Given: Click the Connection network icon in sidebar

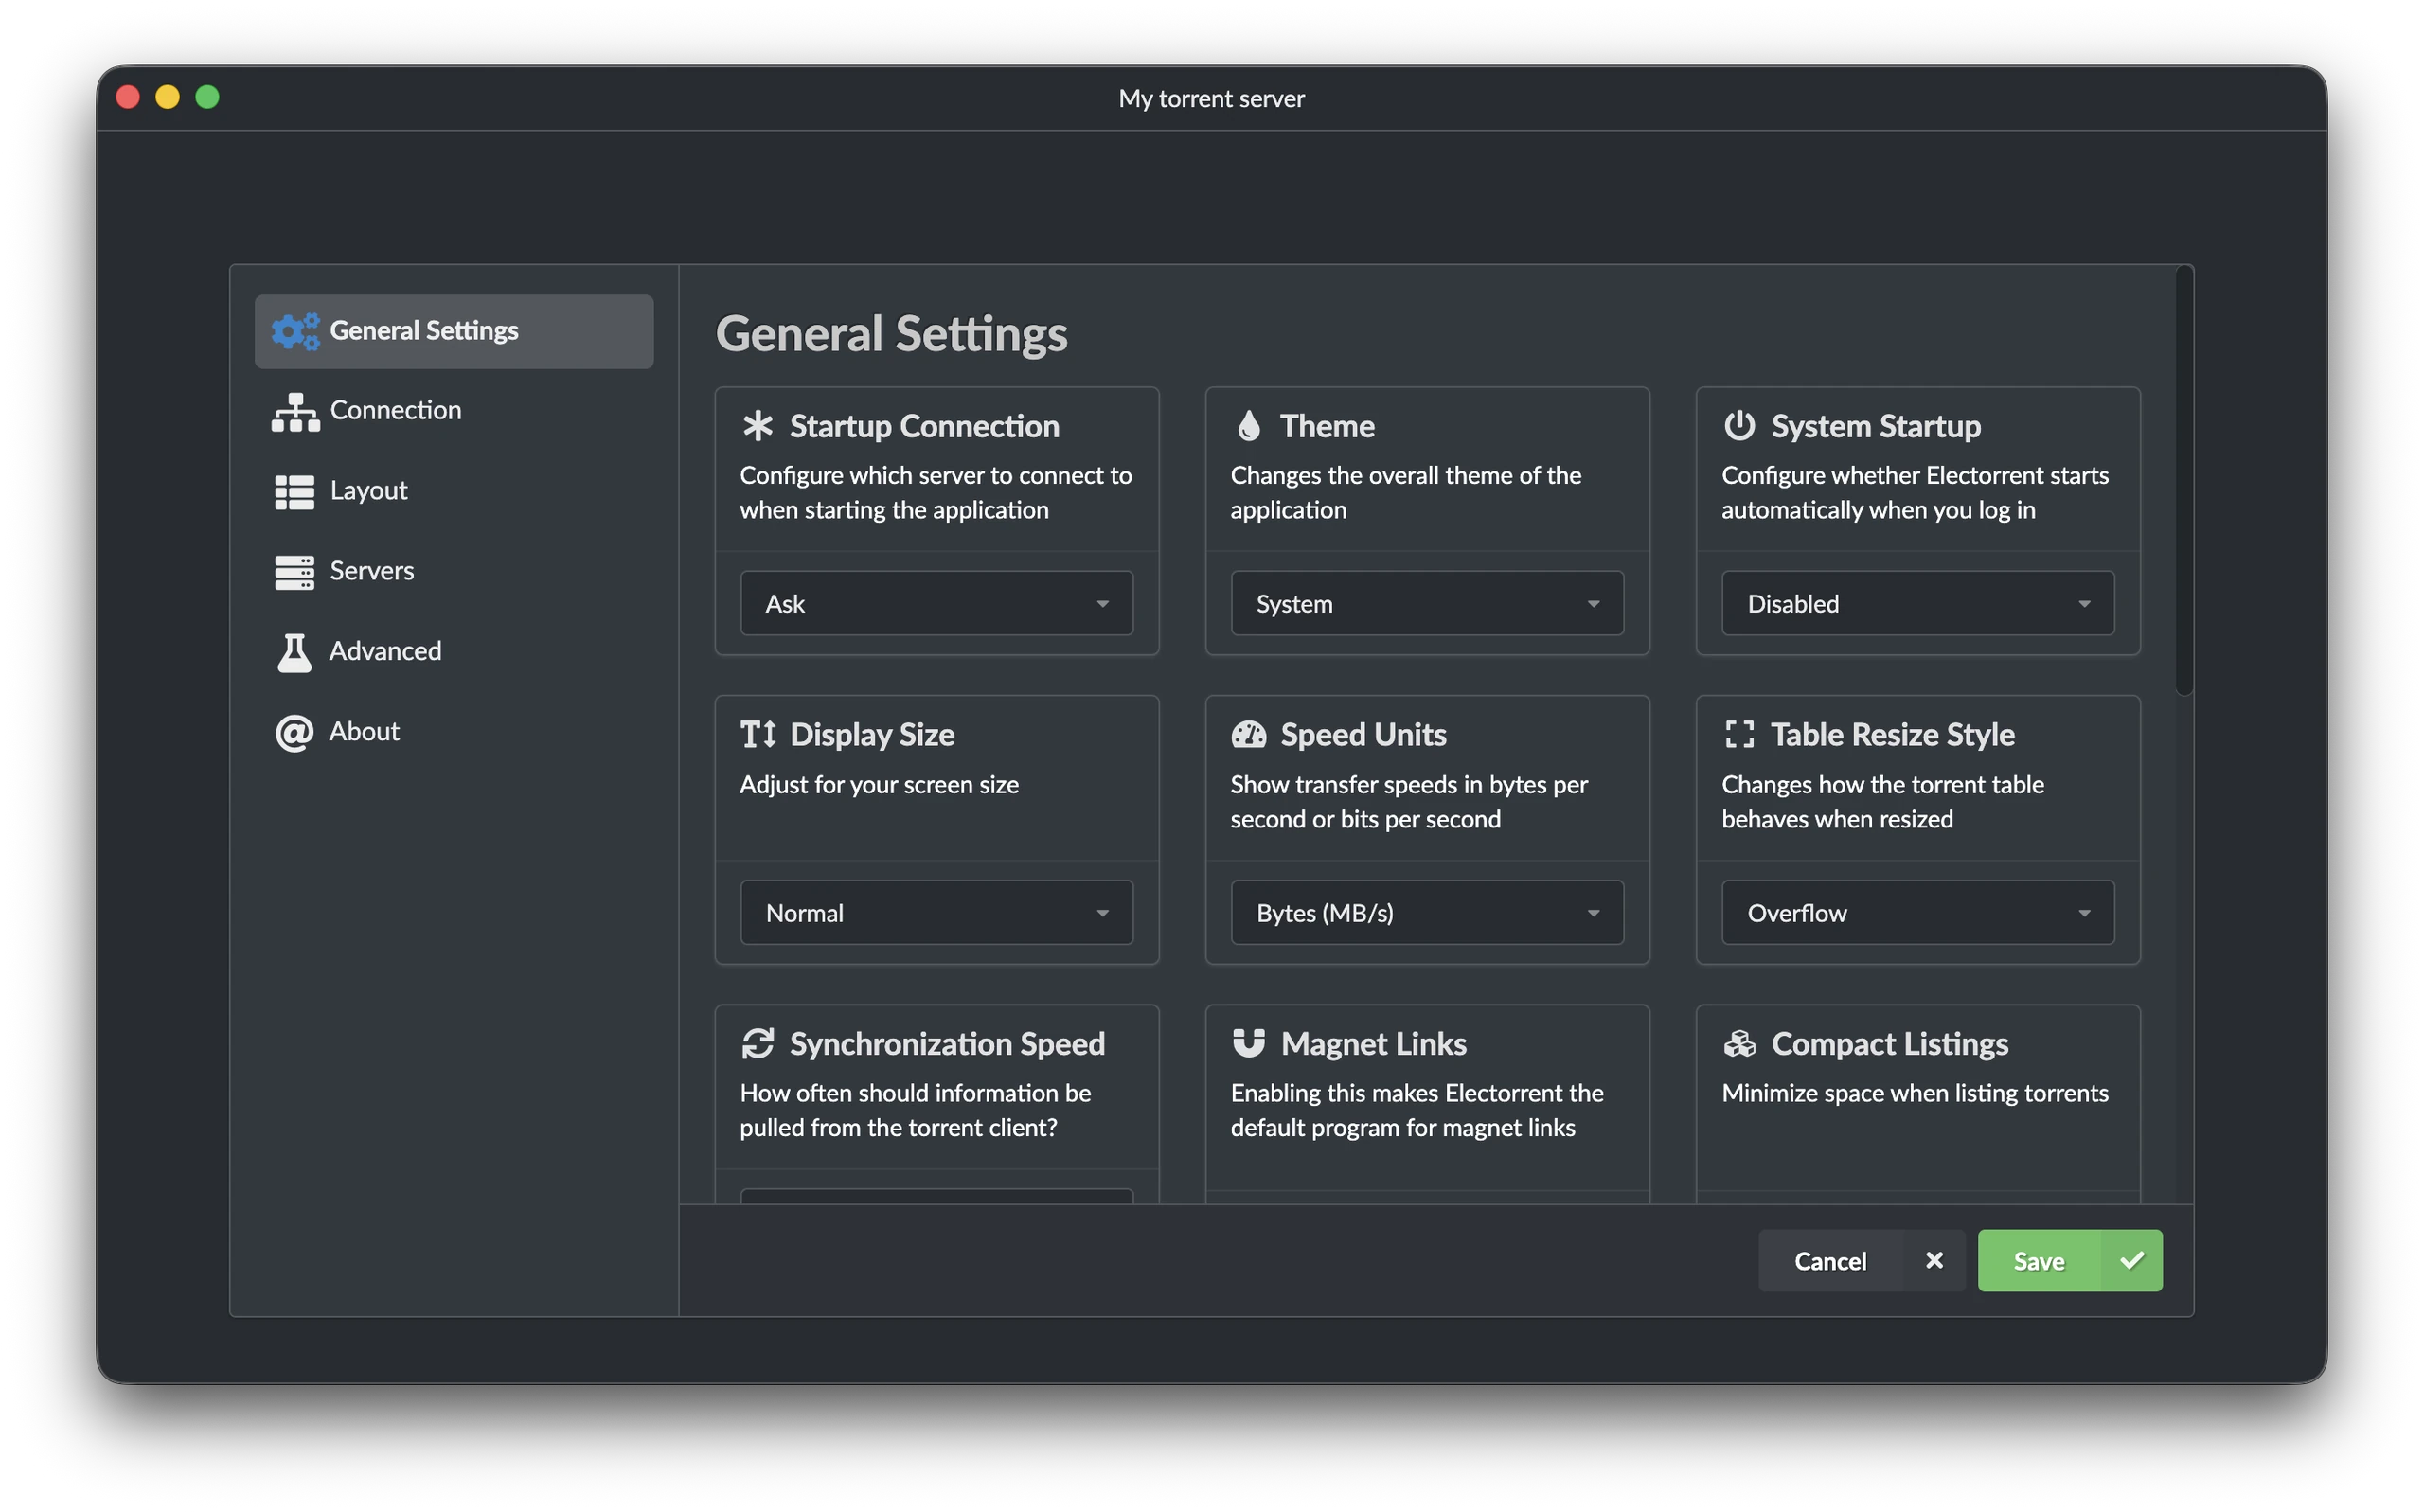Looking at the screenshot, I should click(295, 411).
